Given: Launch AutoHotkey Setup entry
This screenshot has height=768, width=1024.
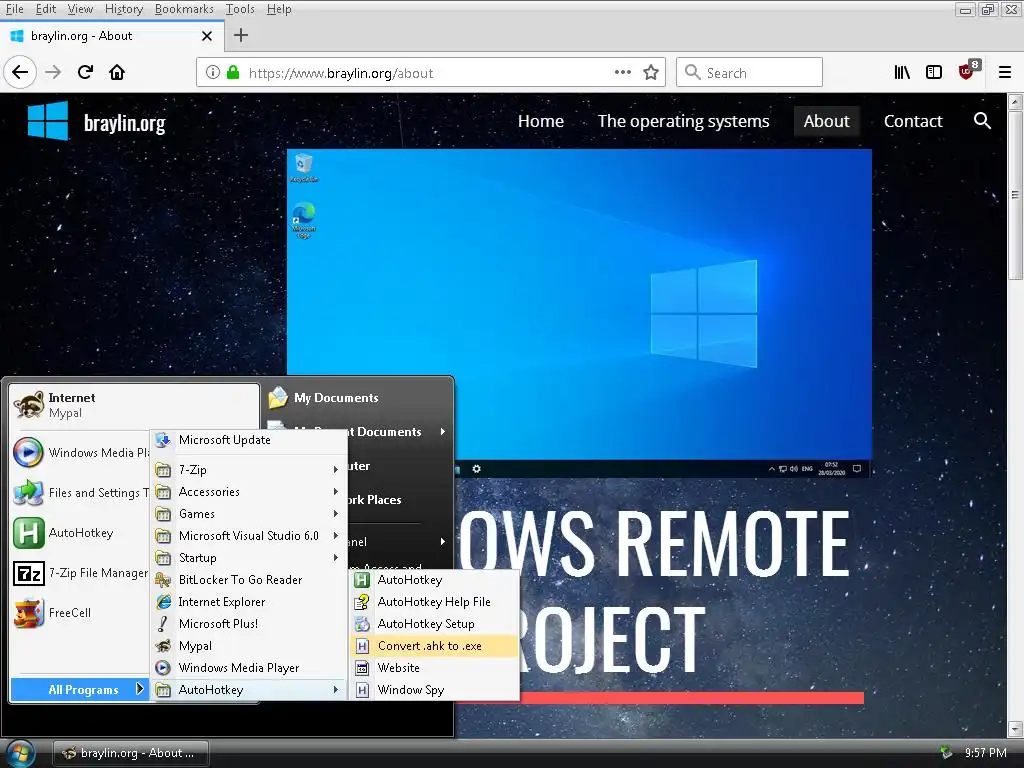Looking at the screenshot, I should pos(434,624).
